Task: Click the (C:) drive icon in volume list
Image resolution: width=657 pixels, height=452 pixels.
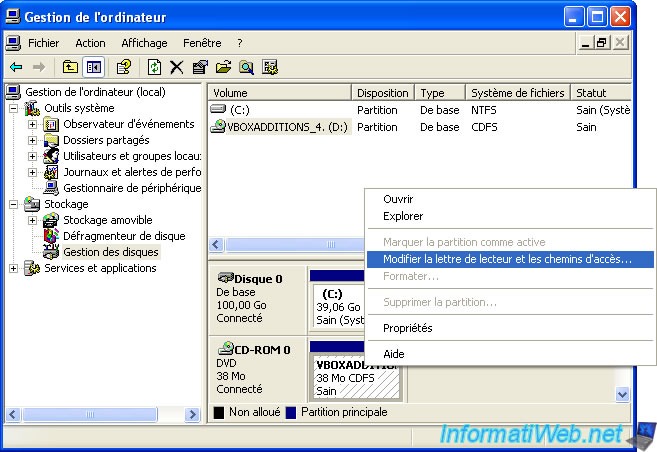Action: (218, 109)
